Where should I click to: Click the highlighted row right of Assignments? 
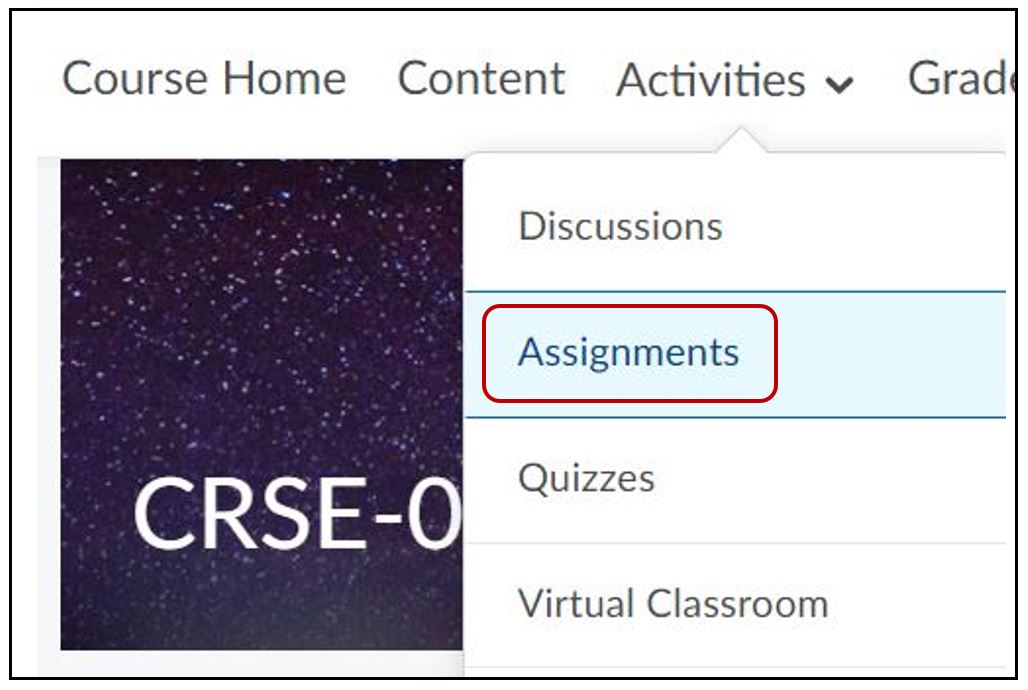tap(890, 354)
